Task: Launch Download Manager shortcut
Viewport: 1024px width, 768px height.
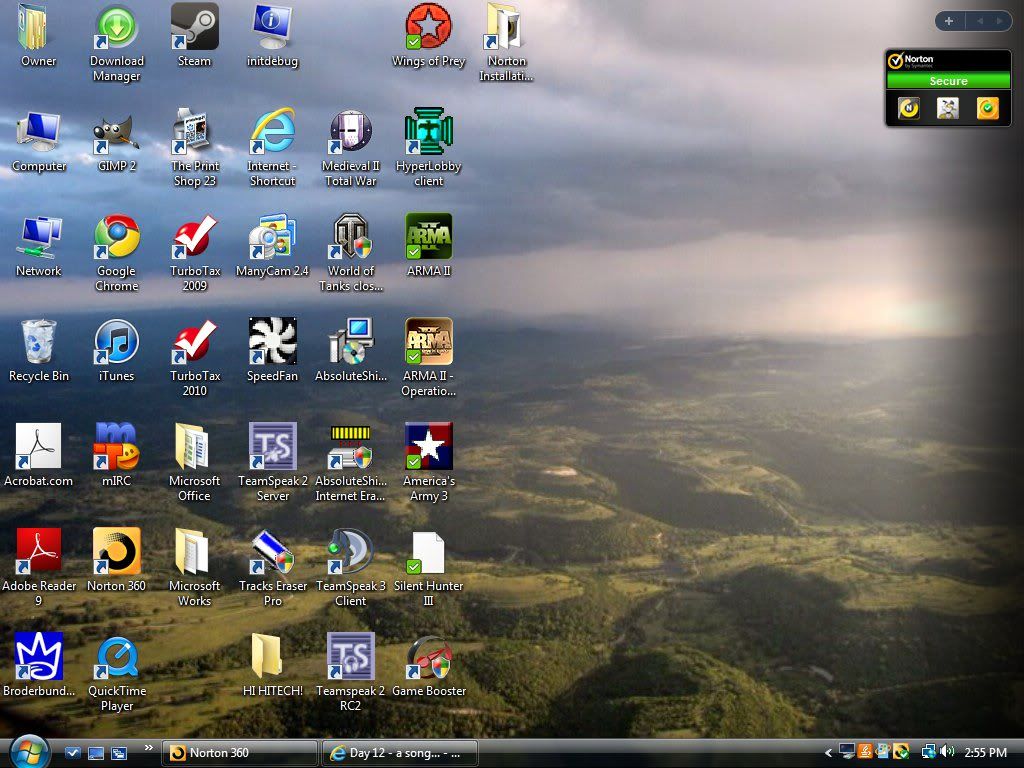Action: pos(116,27)
